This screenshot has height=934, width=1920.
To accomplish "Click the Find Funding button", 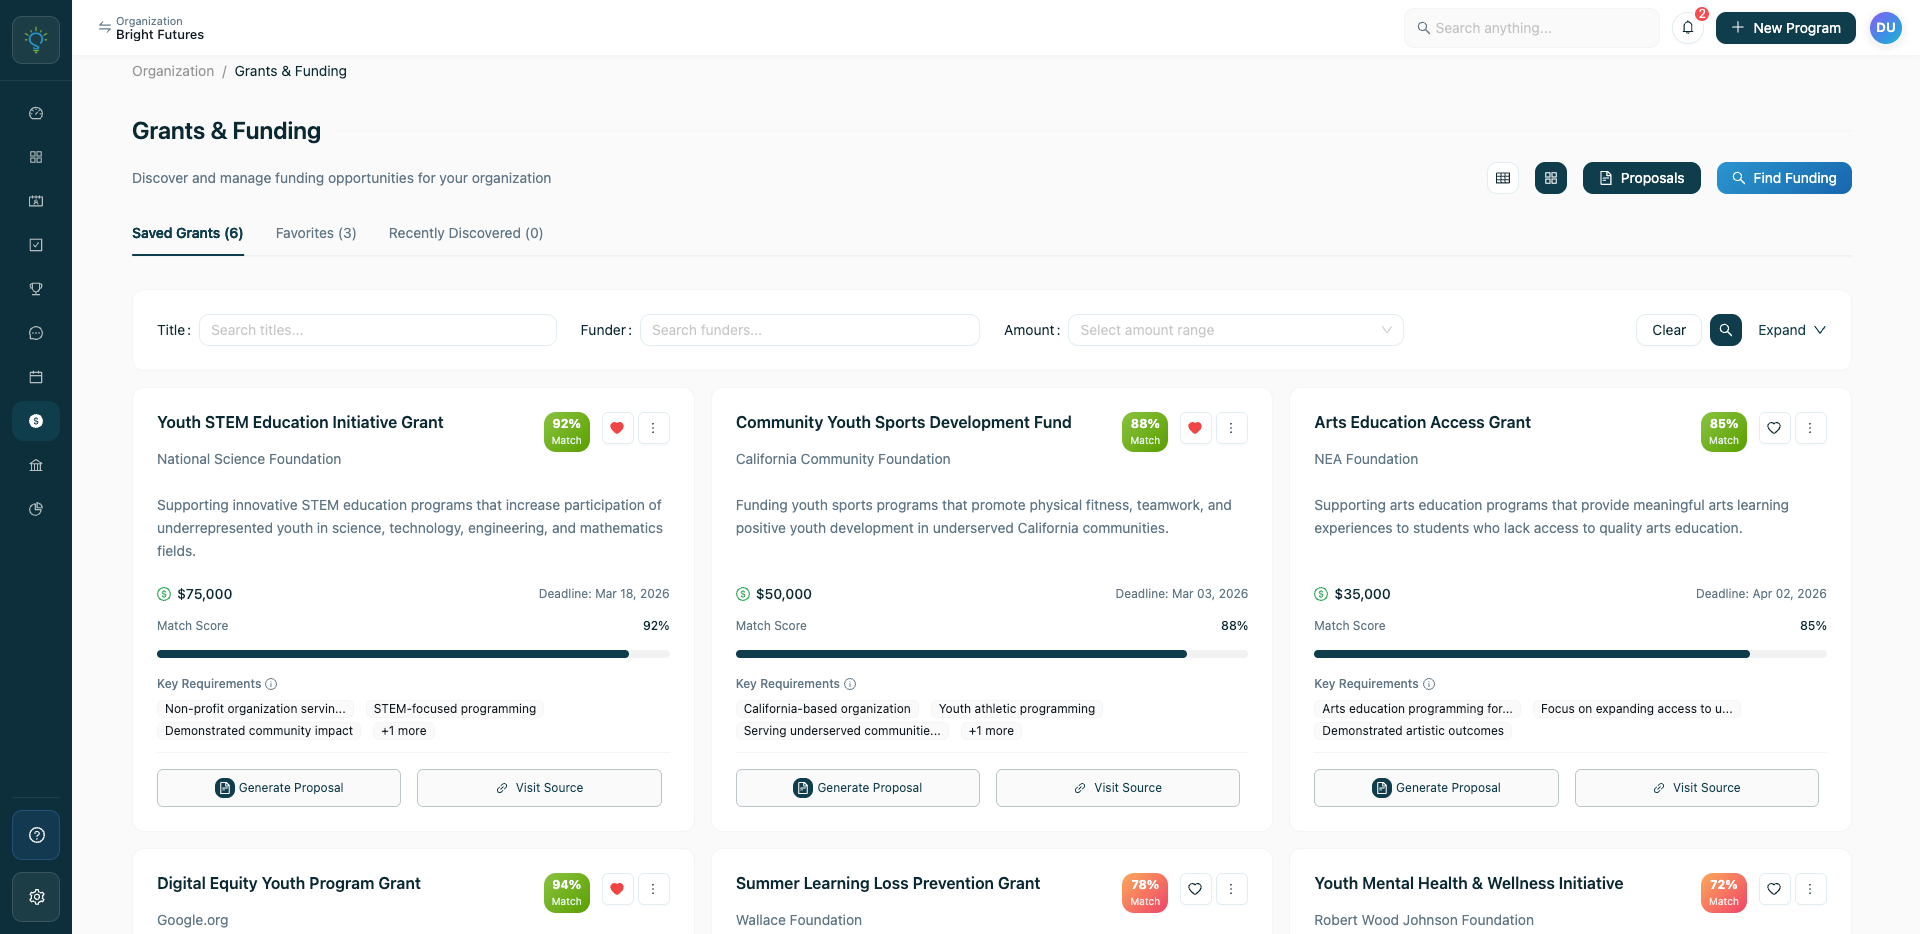I will (x=1784, y=178).
